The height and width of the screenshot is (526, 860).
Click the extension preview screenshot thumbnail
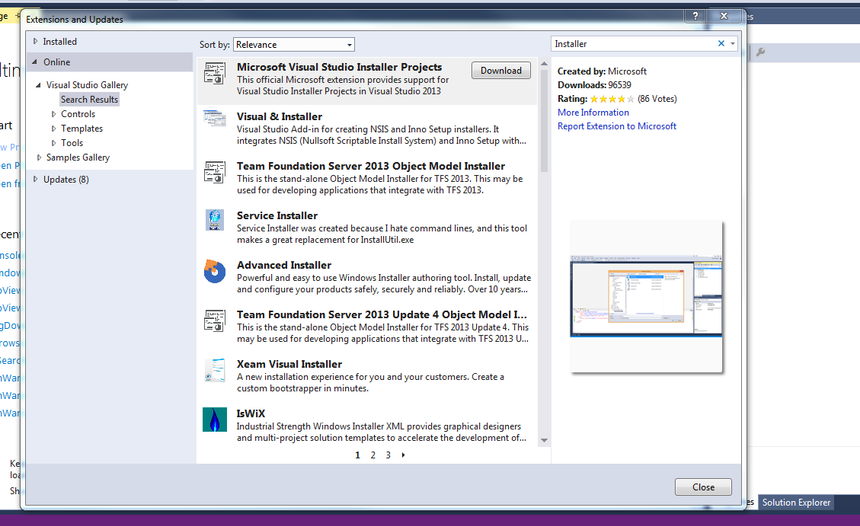pos(647,296)
